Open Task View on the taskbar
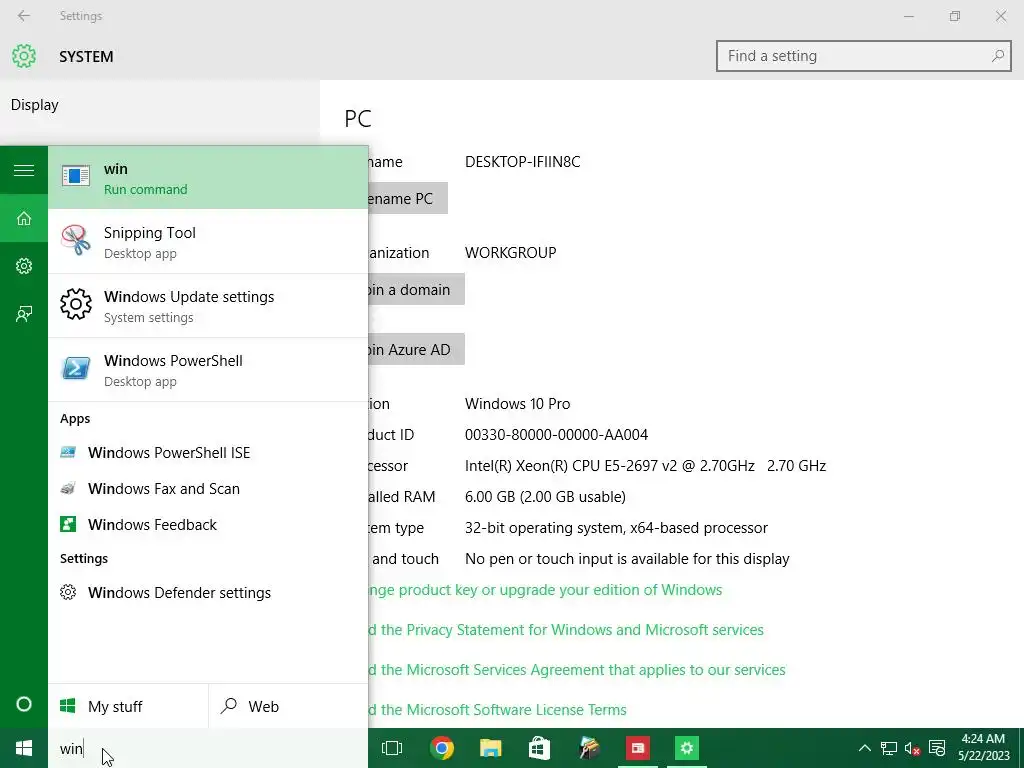This screenshot has height=768, width=1024. [392, 748]
